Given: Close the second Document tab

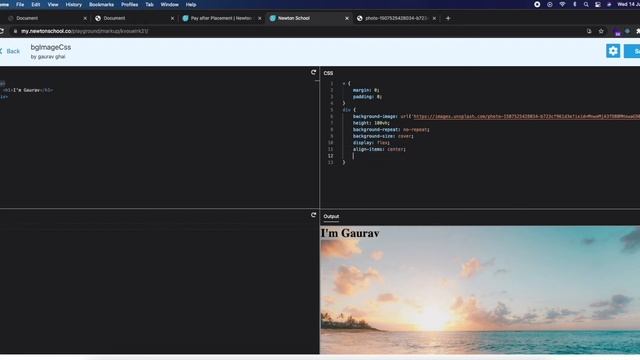Looking at the screenshot, I should coord(172,18).
